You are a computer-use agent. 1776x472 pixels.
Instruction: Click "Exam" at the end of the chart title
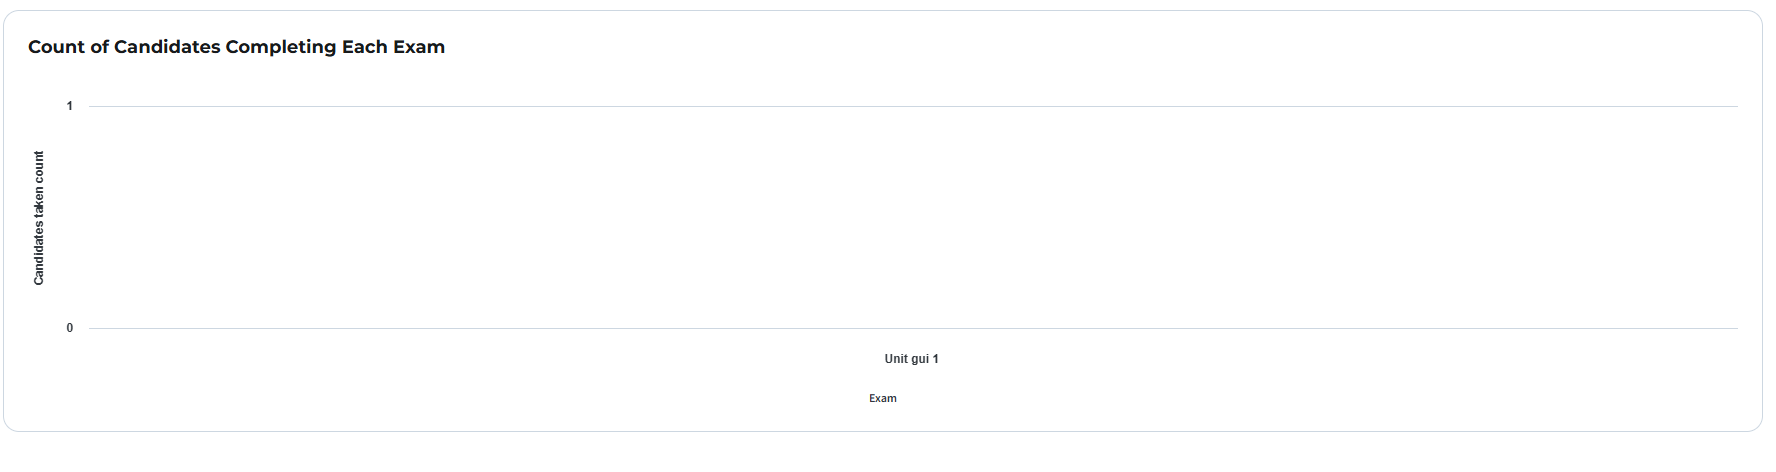[x=419, y=47]
